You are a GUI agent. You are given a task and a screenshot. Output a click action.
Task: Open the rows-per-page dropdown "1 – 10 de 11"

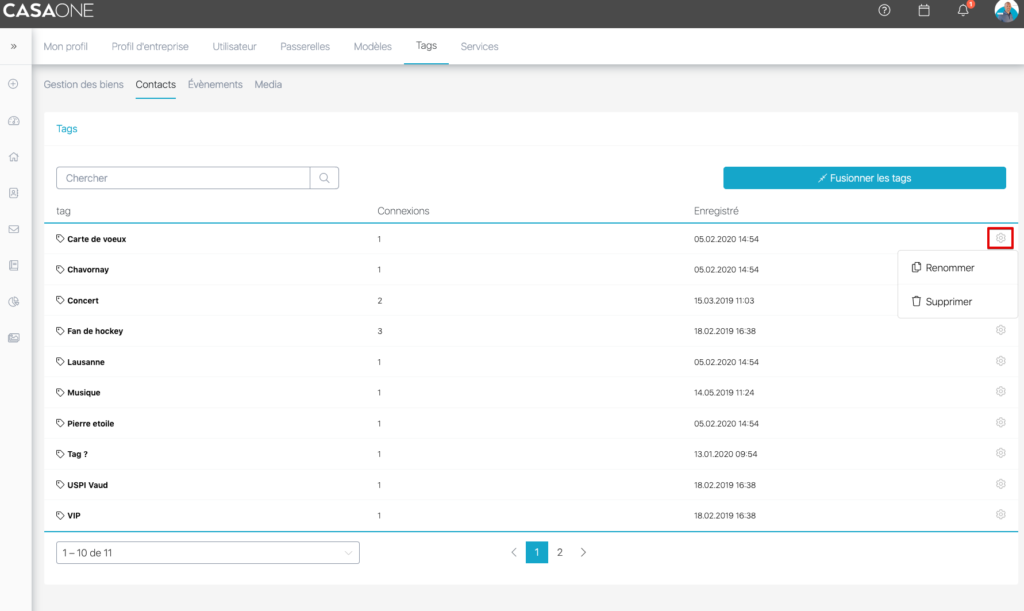(208, 552)
